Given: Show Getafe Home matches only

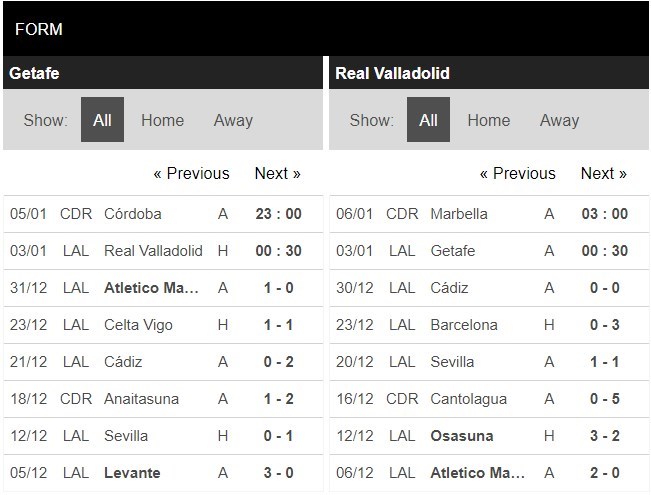Looking at the screenshot, I should point(162,120).
